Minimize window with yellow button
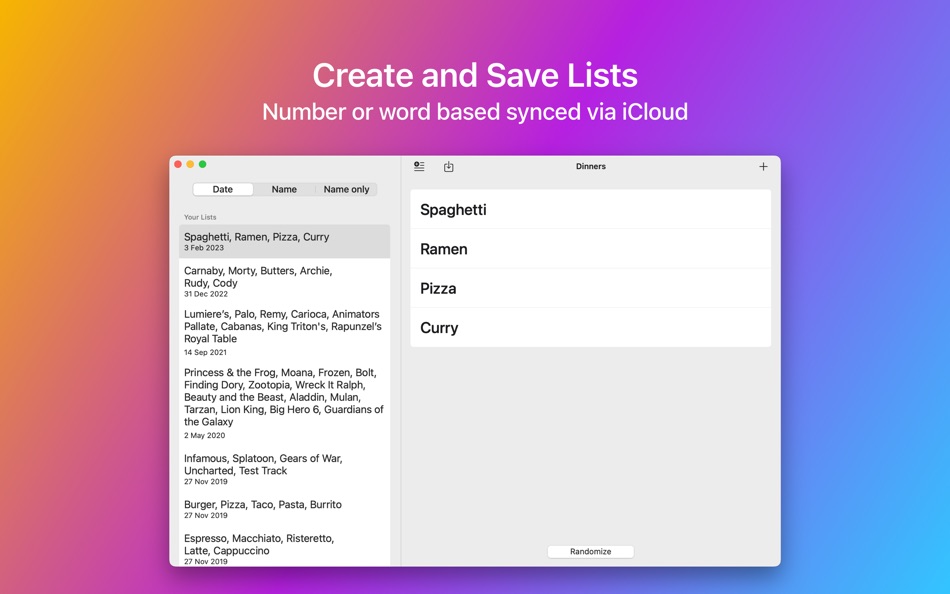950x594 pixels. tap(190, 164)
